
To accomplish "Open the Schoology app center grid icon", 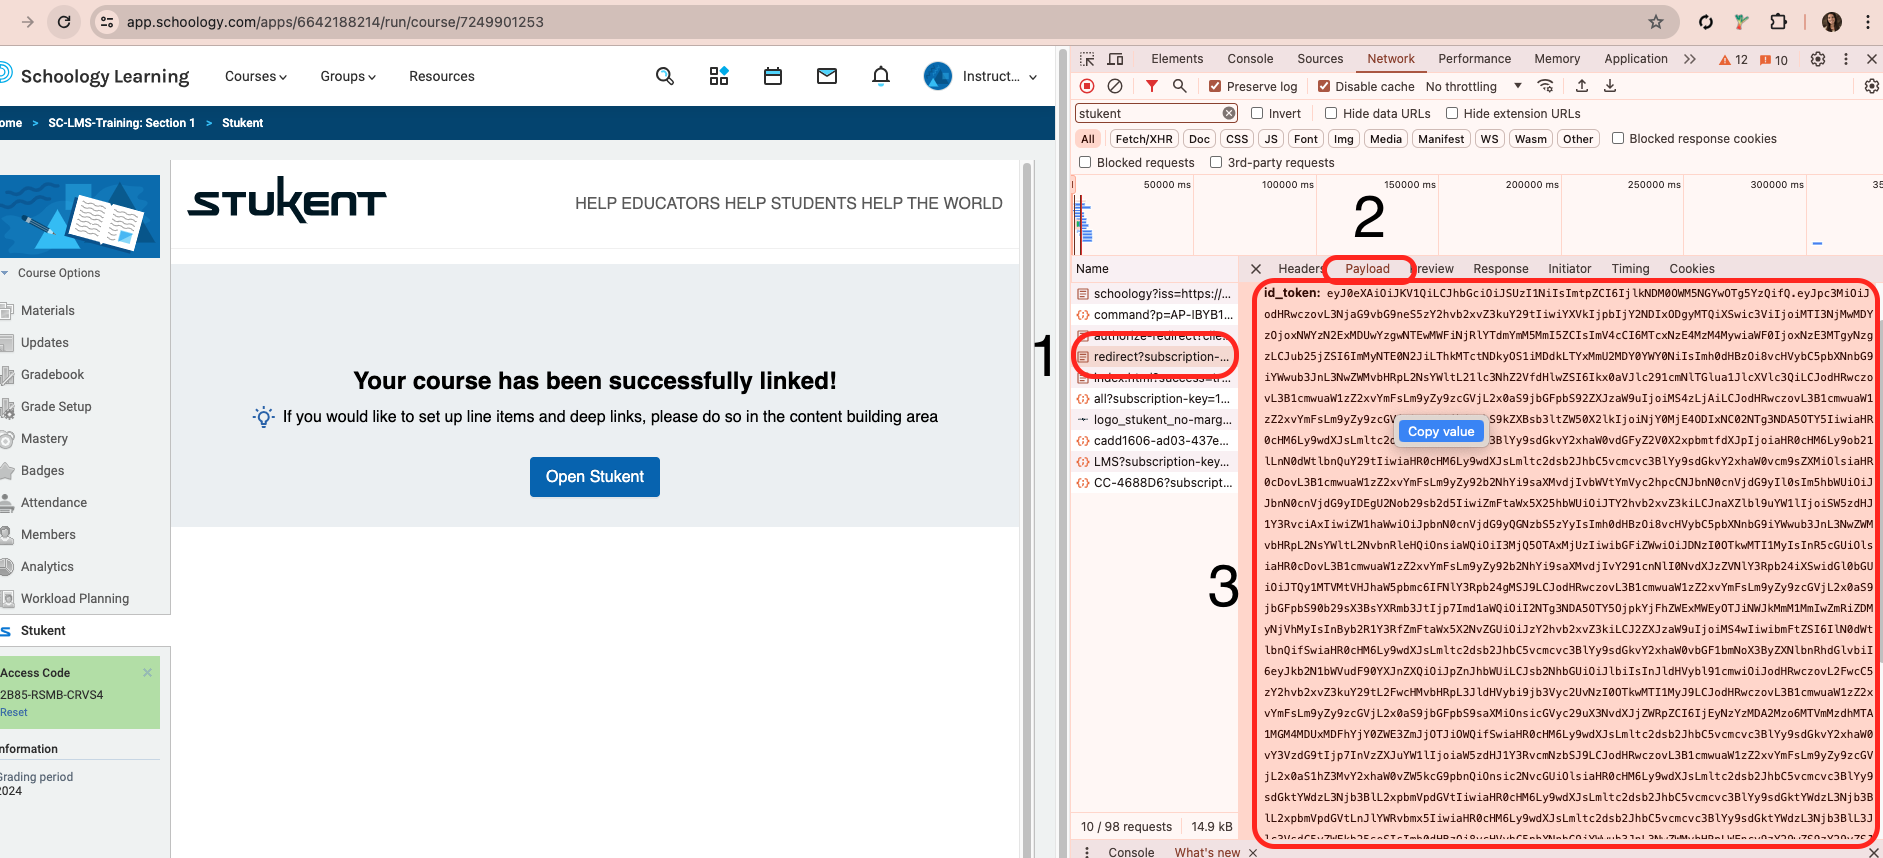I will click(719, 76).
